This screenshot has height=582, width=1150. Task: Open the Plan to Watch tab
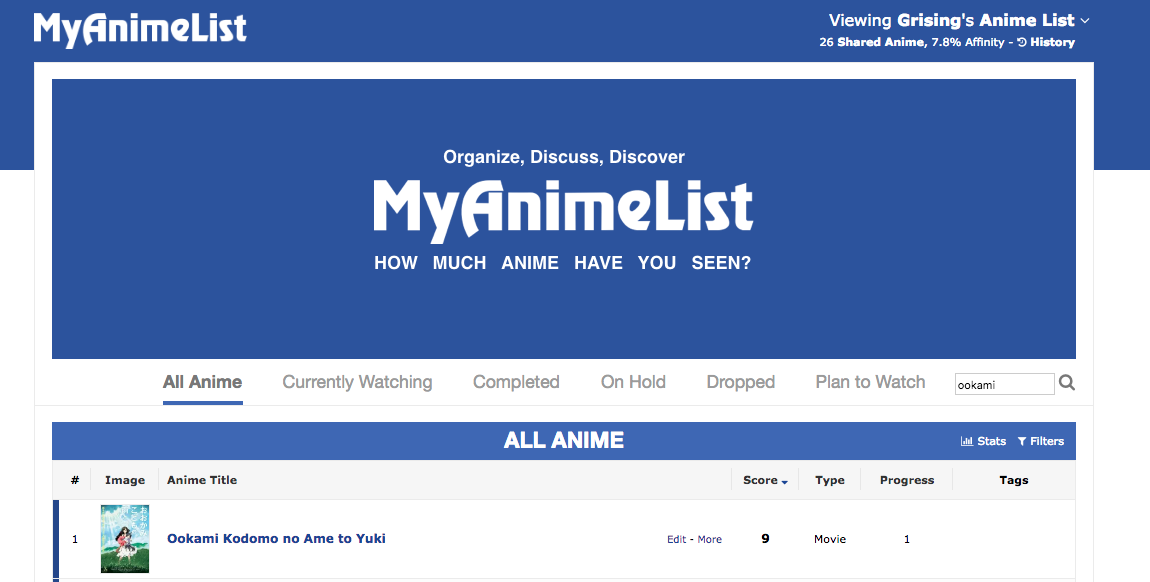point(870,382)
